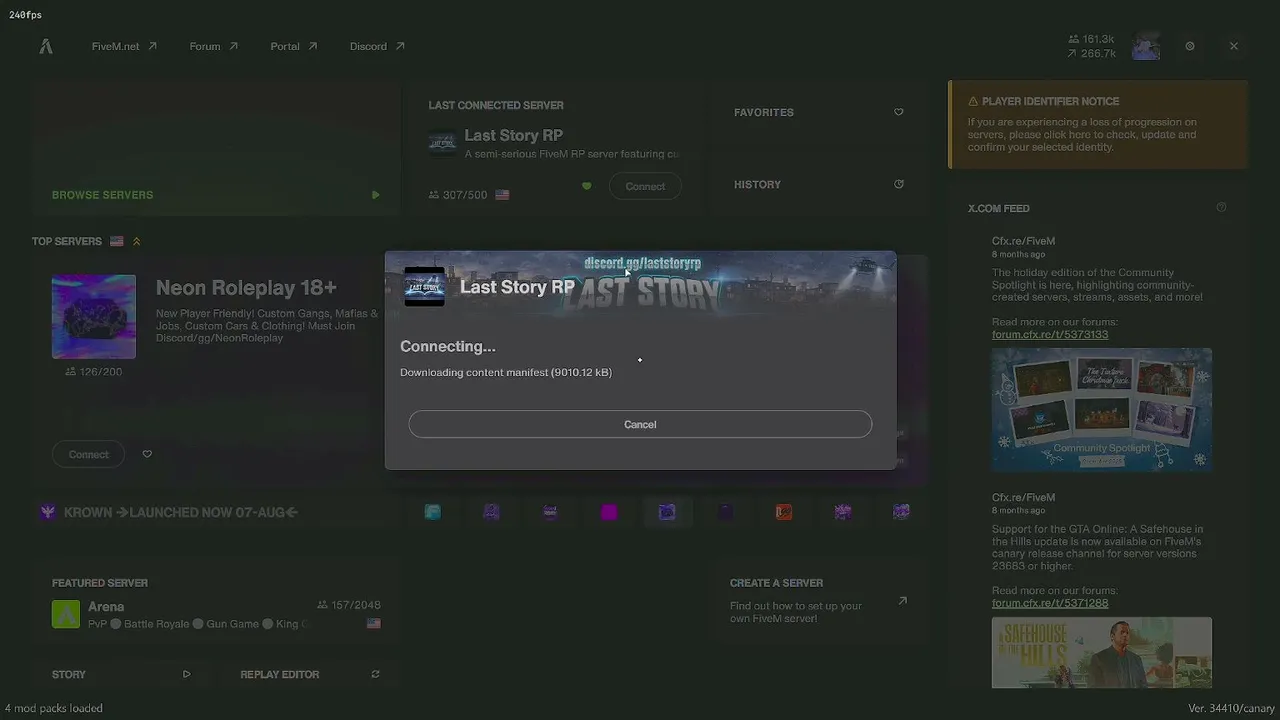Open the Neon Roleplay 18+ server title
Viewport: 1280px width, 720px height.
point(246,288)
